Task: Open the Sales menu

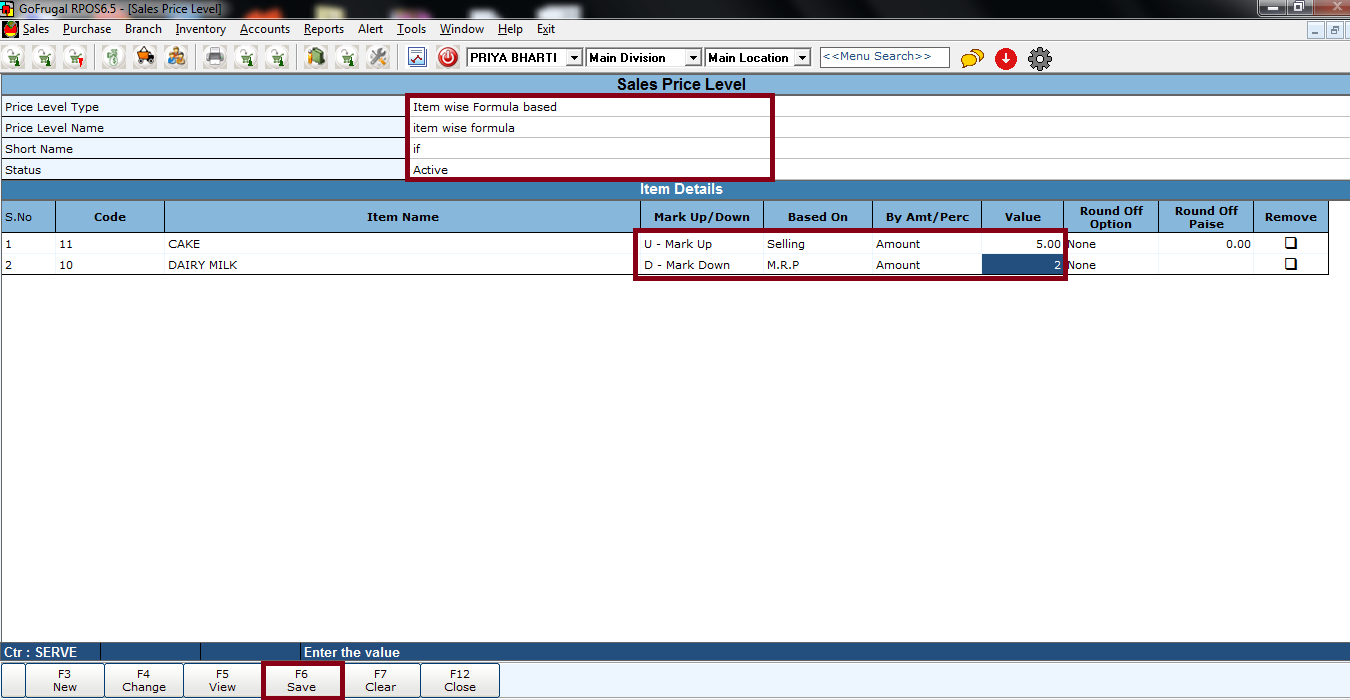Action: tap(36, 29)
